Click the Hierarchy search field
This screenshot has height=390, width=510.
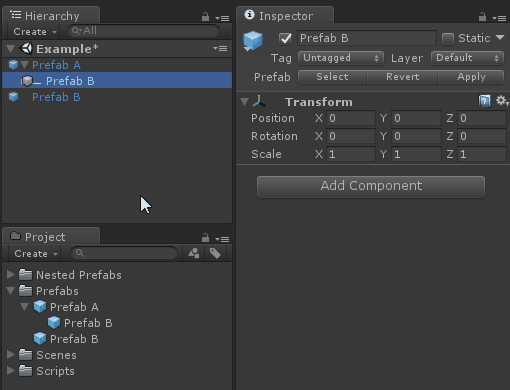pos(143,31)
